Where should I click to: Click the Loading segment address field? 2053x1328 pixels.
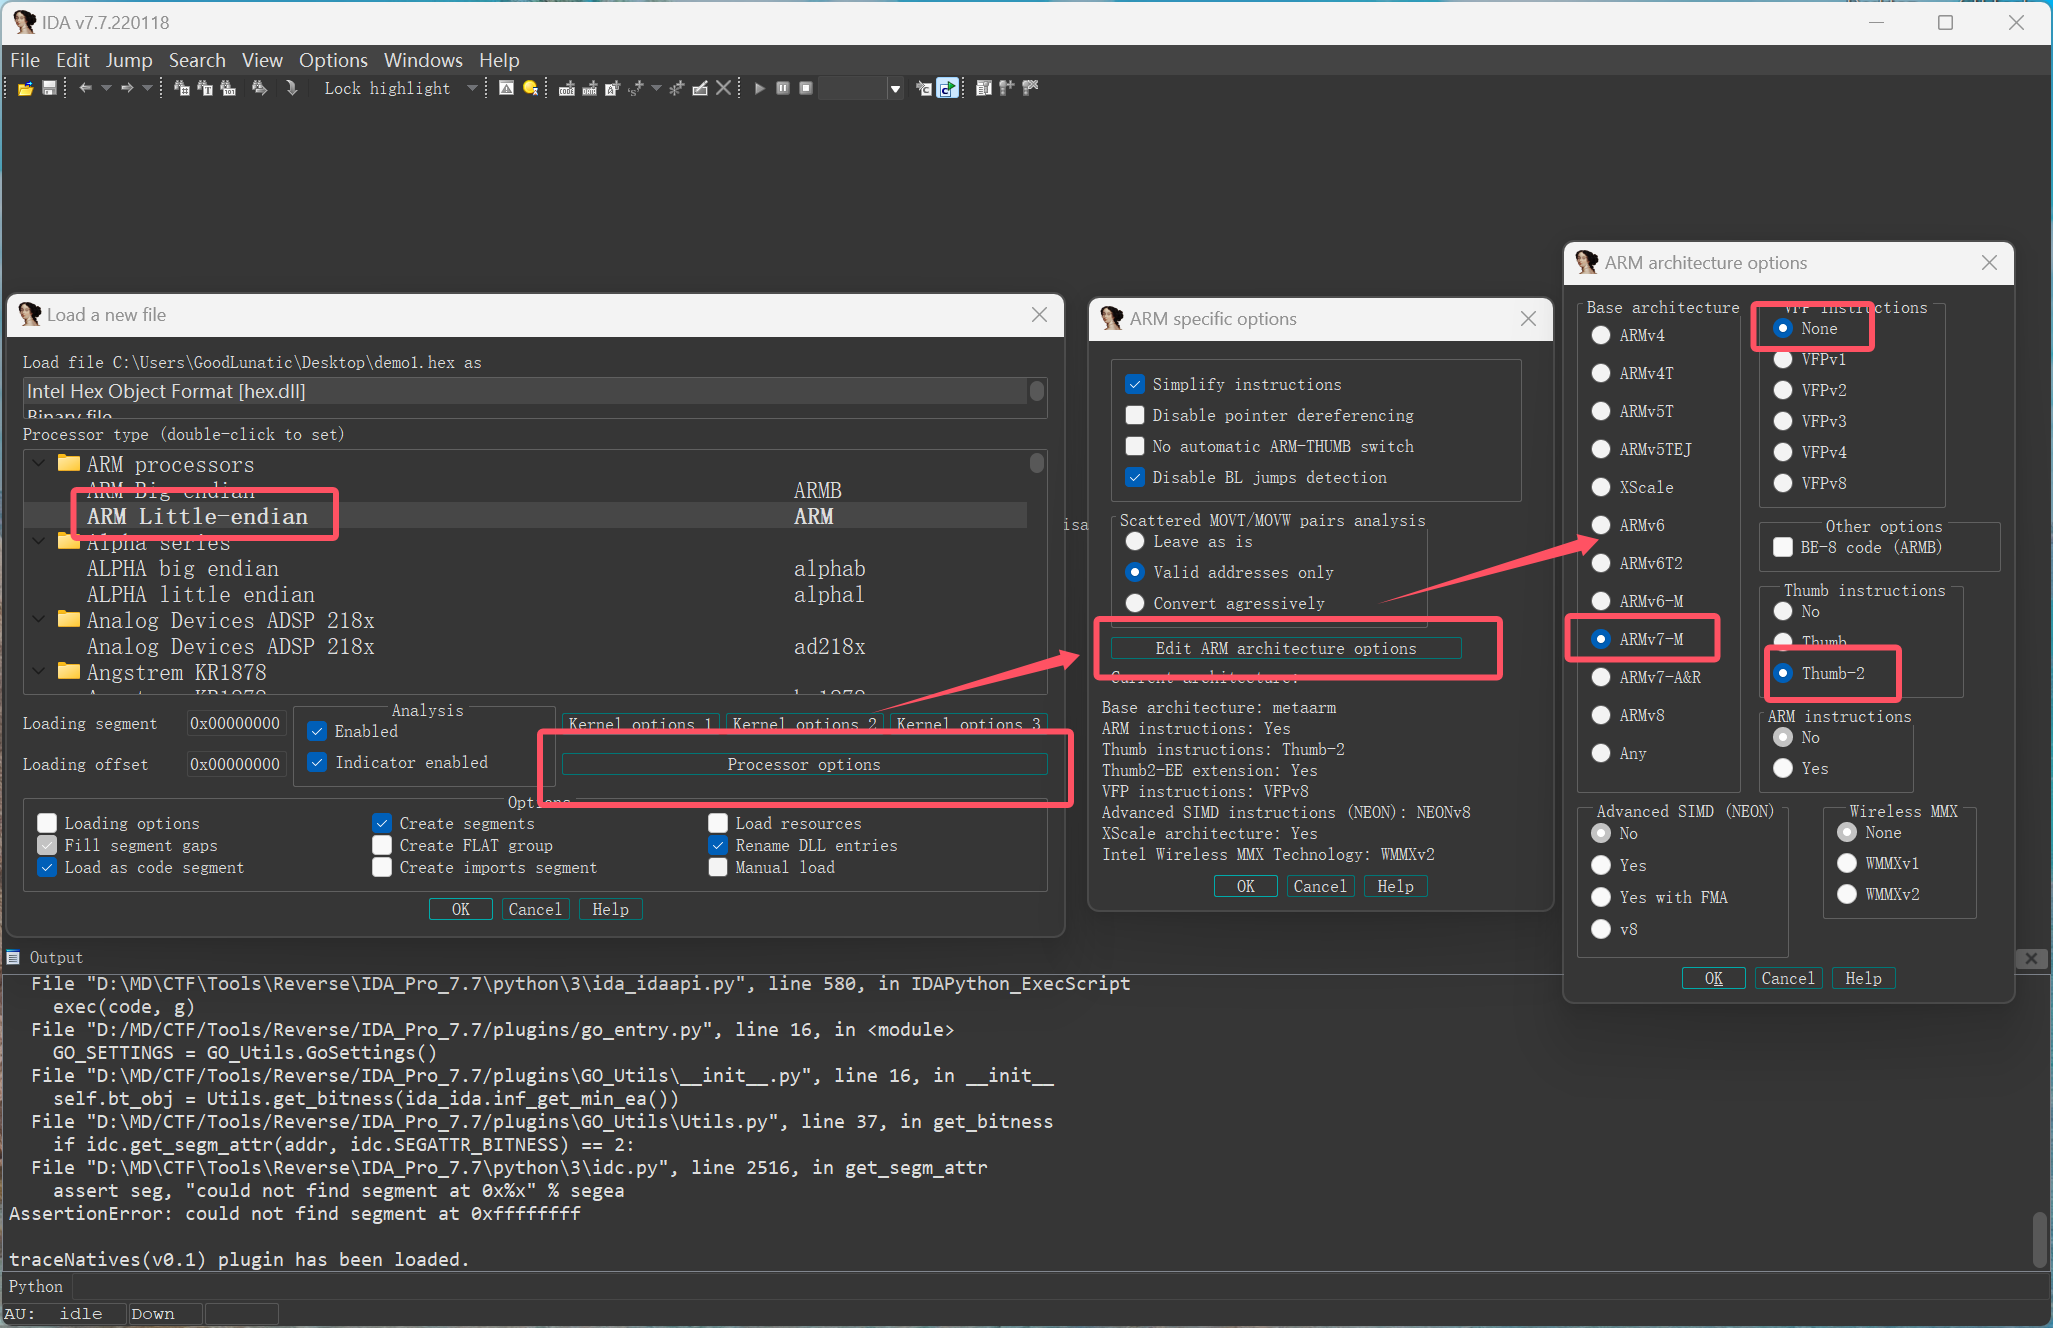pos(236,723)
